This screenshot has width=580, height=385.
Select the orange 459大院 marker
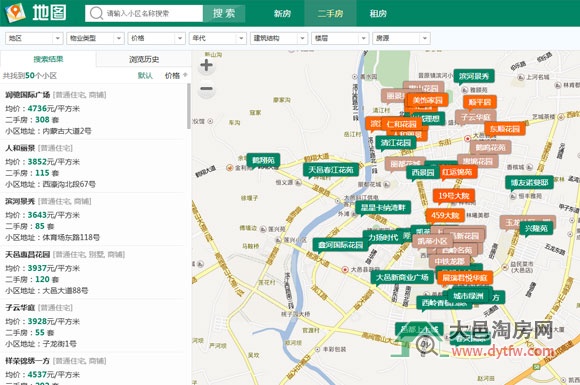tap(445, 215)
